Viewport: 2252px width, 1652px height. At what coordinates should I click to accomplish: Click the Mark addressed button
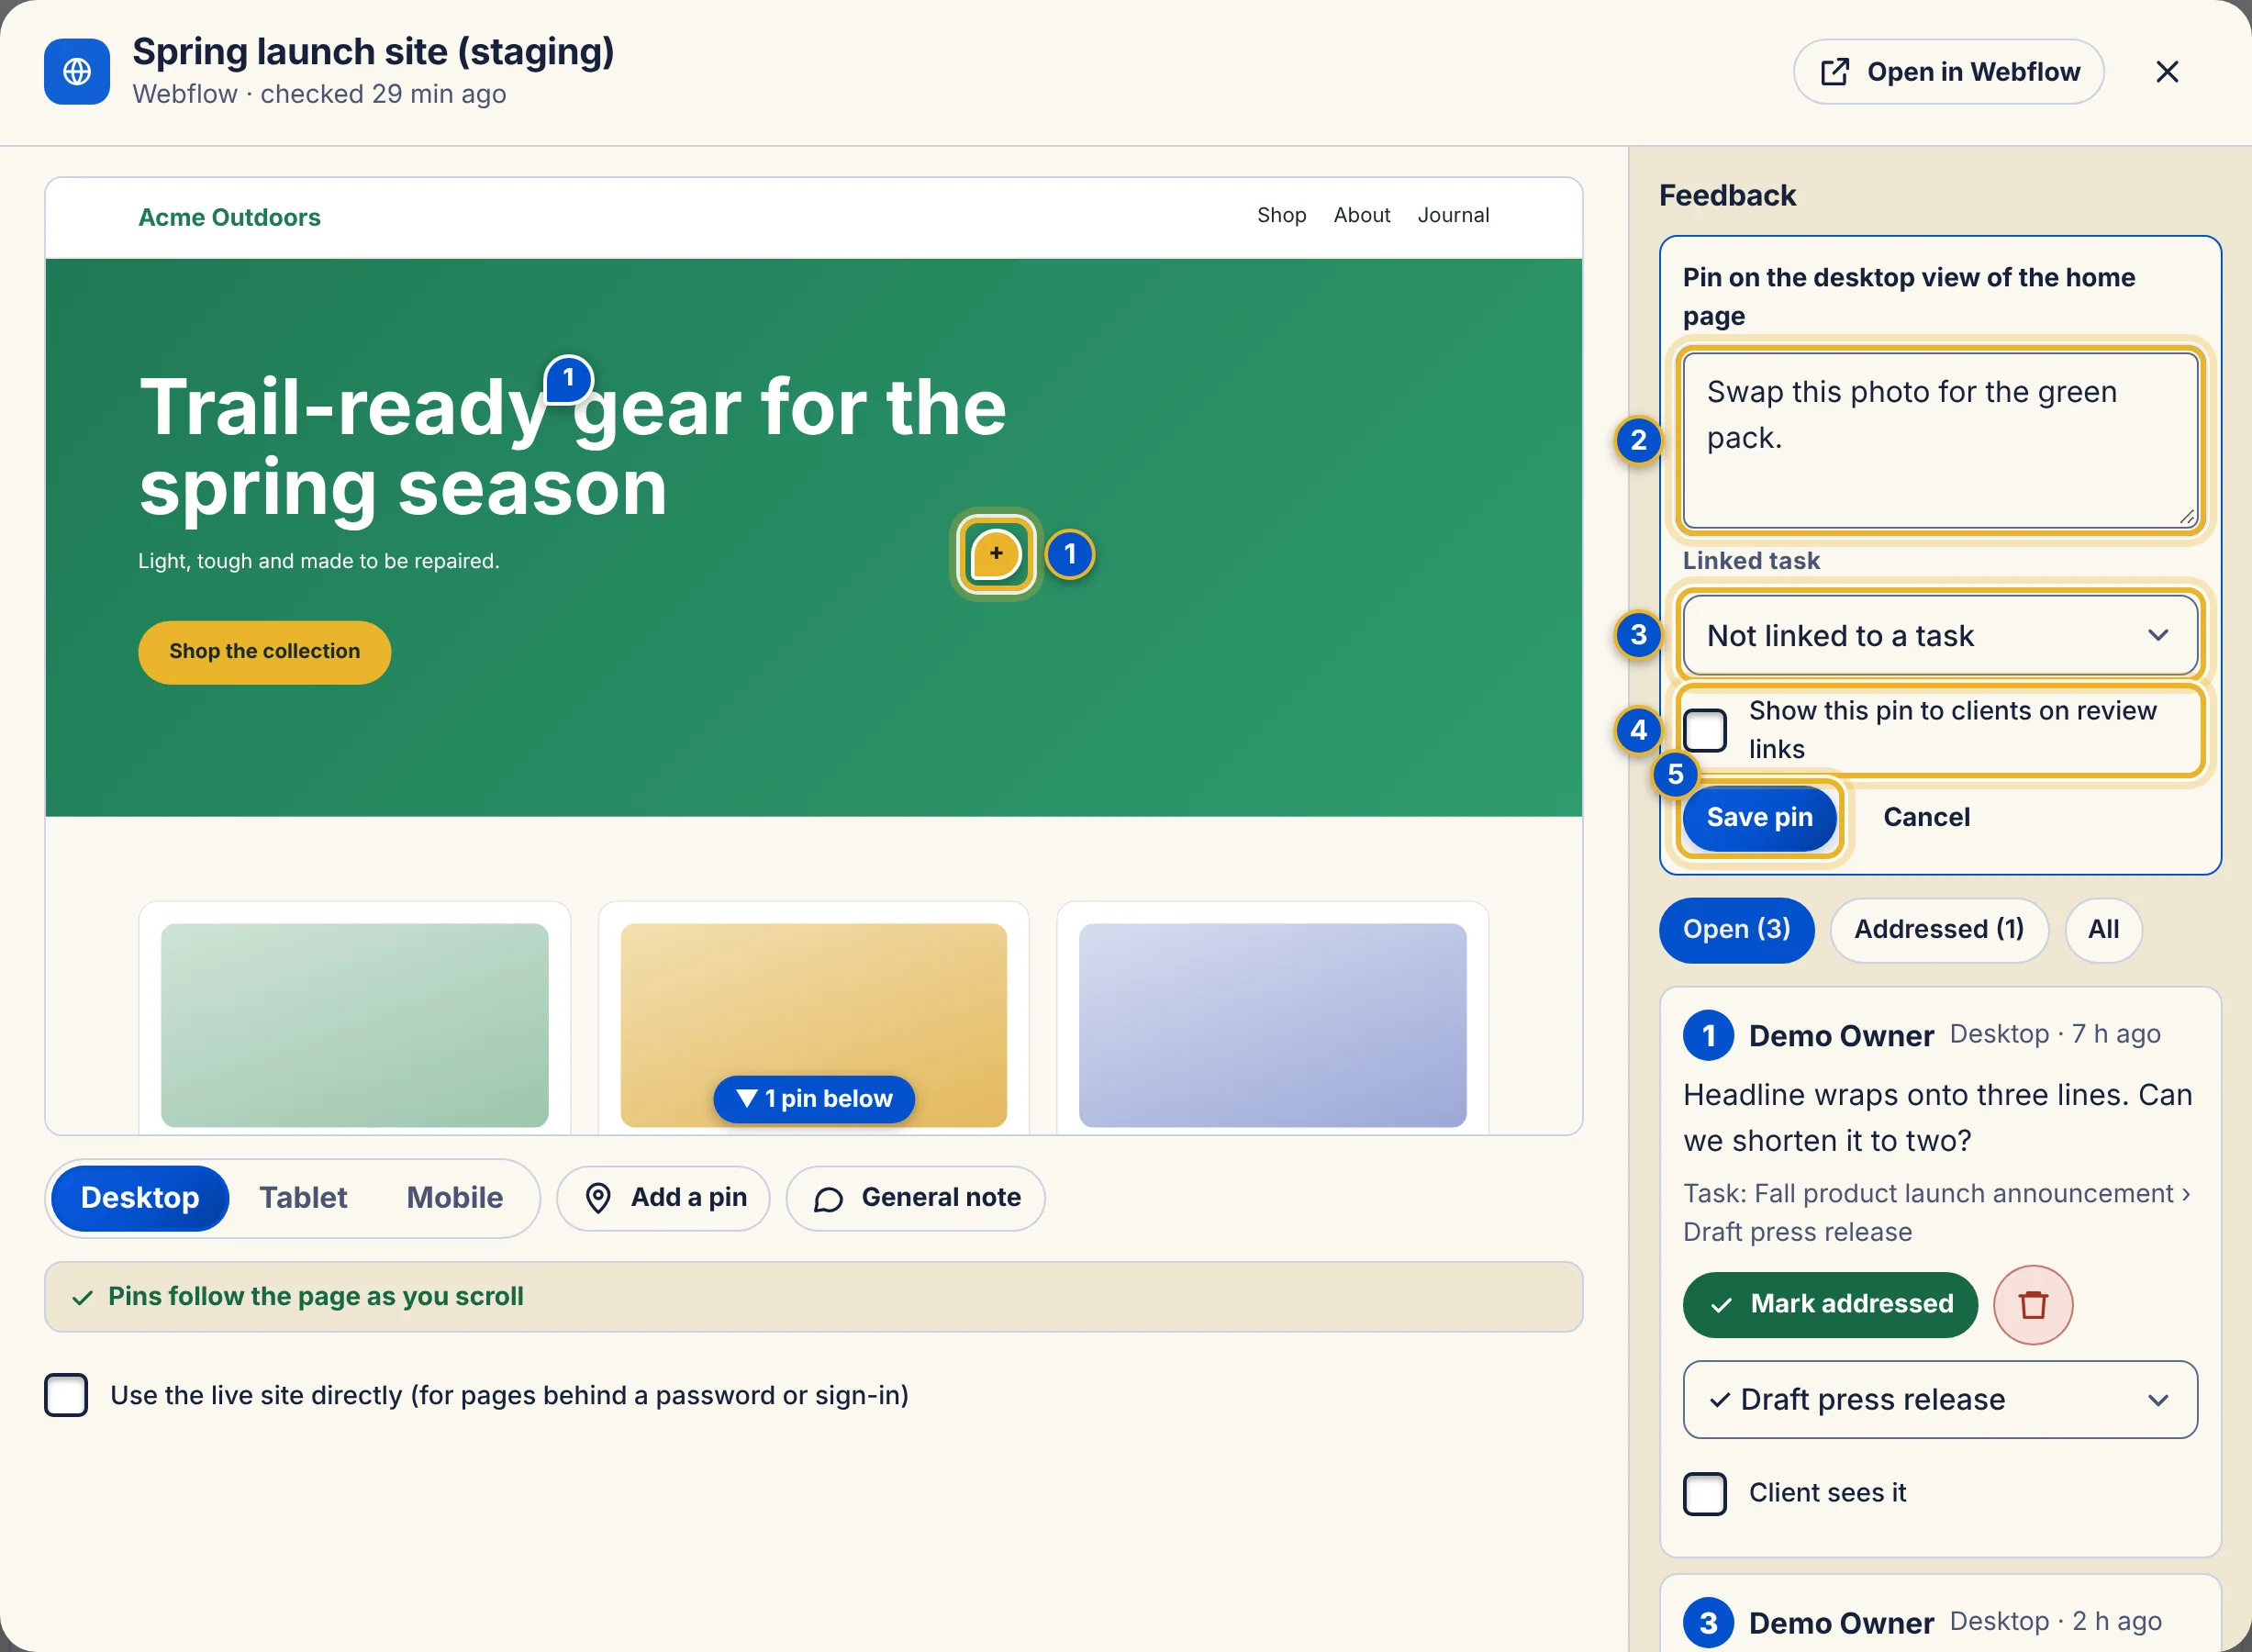1830,1304
